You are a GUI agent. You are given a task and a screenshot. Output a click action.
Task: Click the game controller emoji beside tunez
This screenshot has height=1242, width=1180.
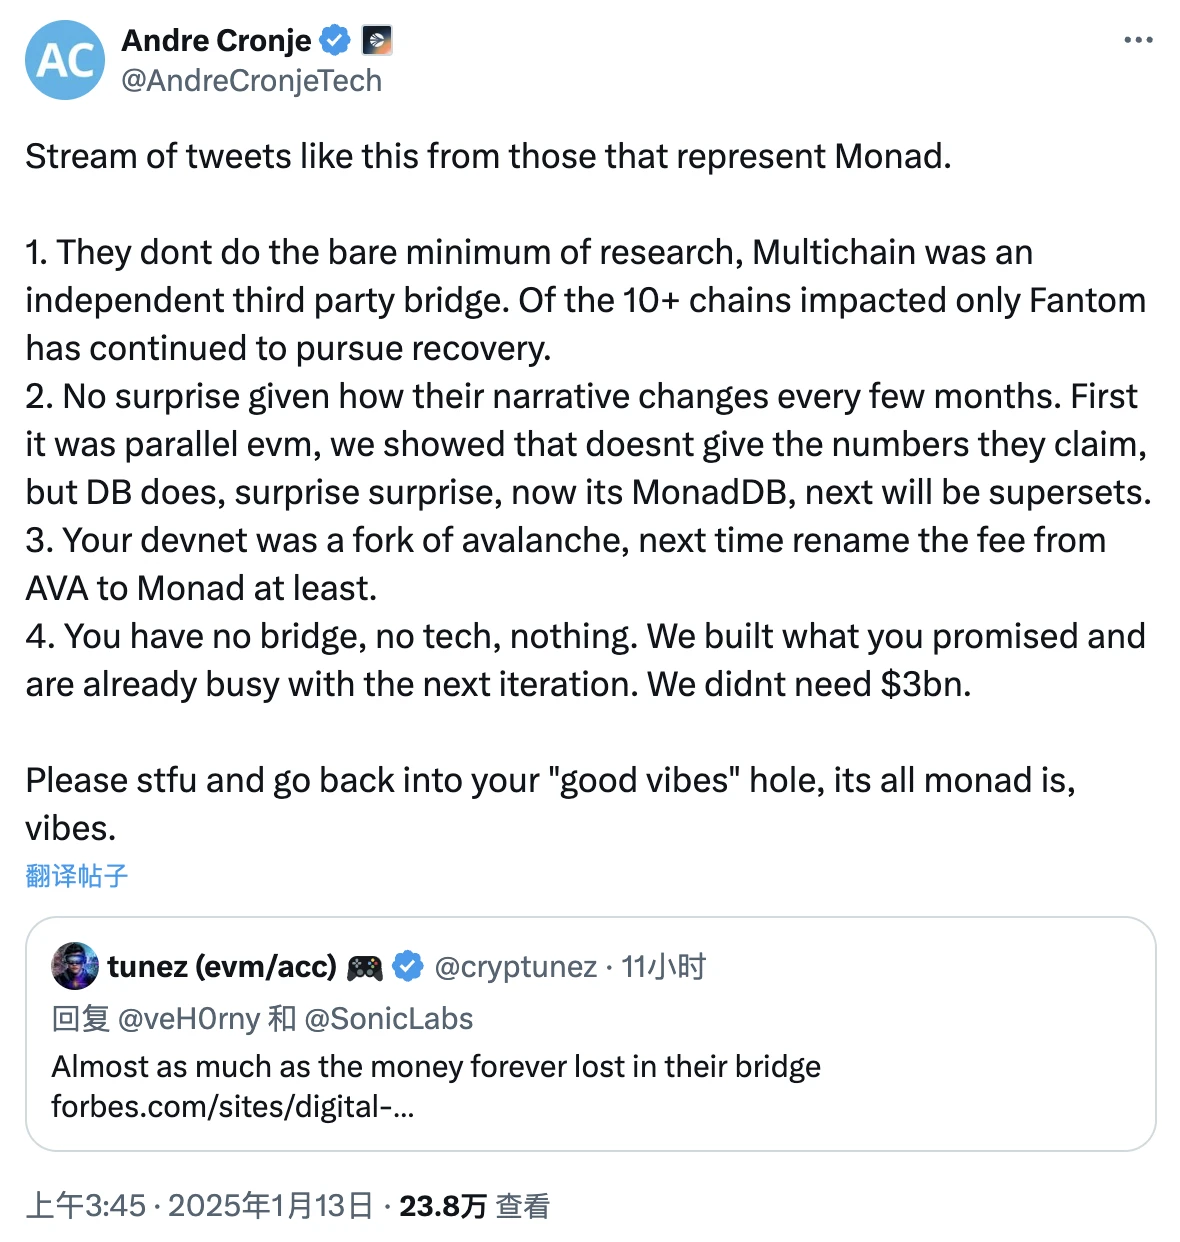coord(364,967)
